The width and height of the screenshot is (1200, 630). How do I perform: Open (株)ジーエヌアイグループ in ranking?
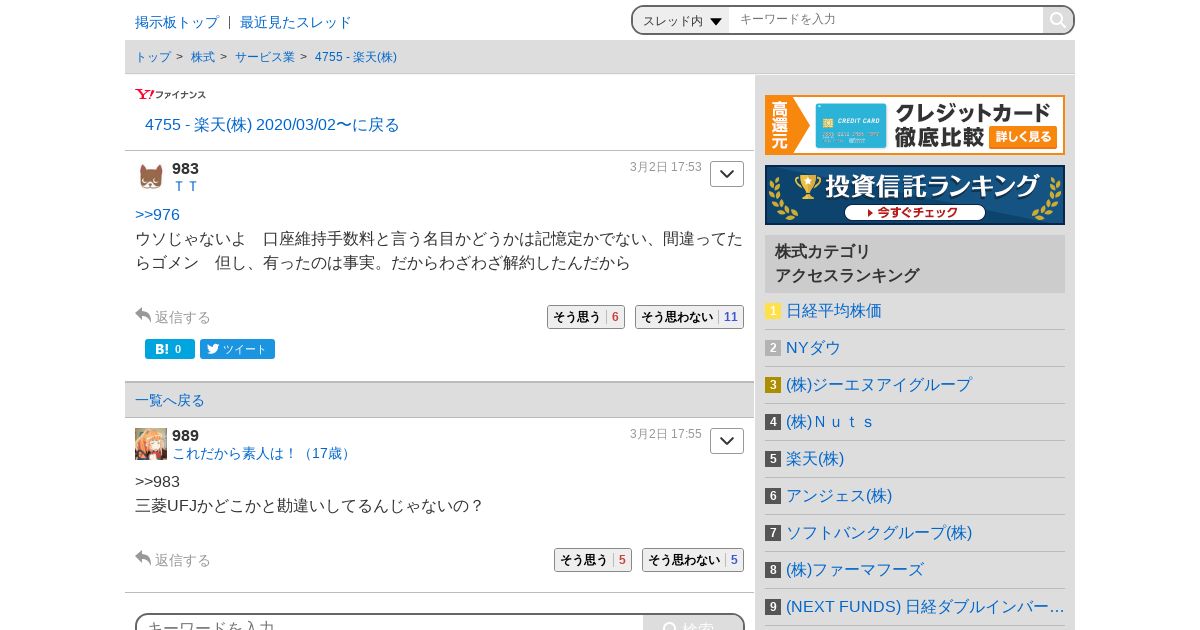click(879, 385)
